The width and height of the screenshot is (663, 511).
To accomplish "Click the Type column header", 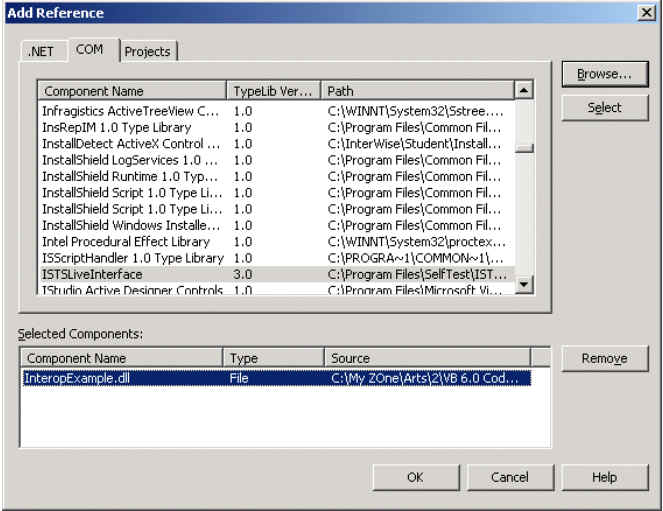I will 274,358.
